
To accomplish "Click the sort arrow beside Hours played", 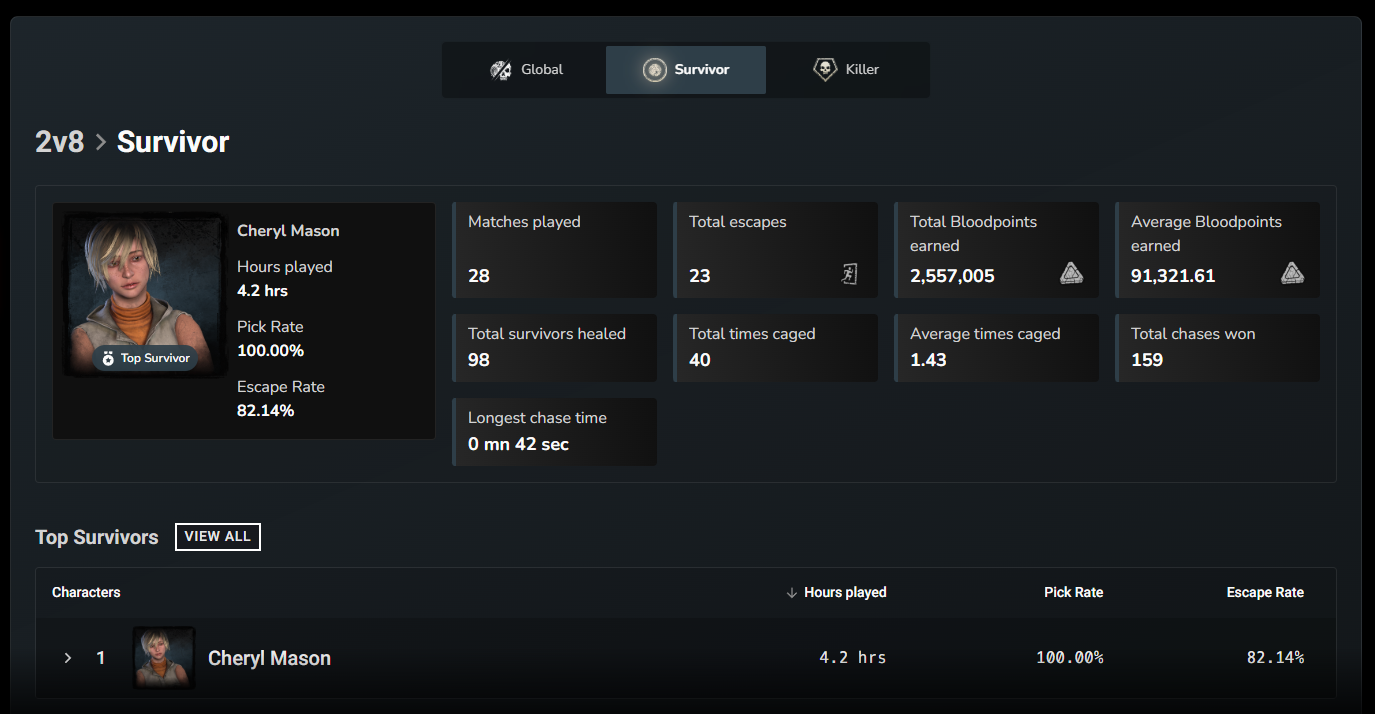I will (x=792, y=593).
